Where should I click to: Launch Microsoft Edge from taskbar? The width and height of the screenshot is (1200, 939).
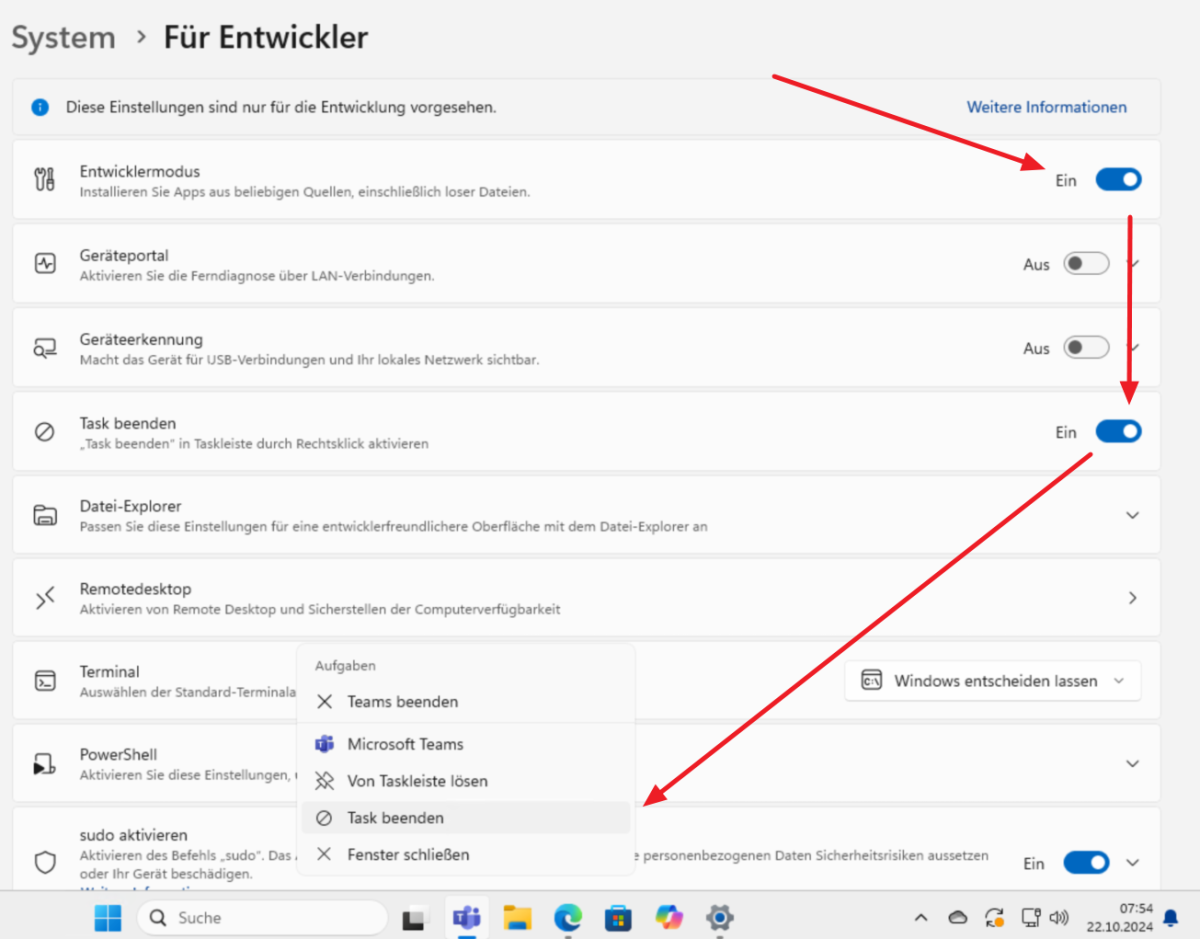568,917
